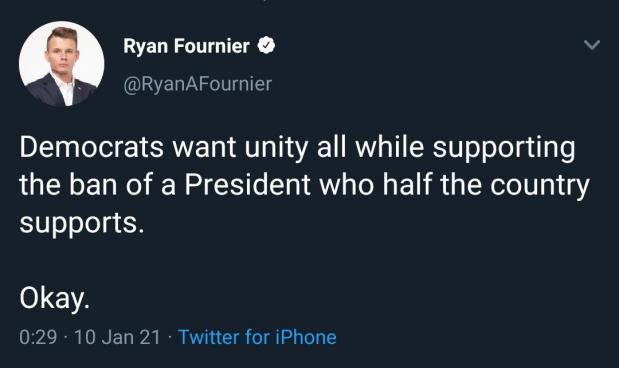Click the 0:29 timestamp
619x368 pixels.
pyautogui.click(x=38, y=337)
